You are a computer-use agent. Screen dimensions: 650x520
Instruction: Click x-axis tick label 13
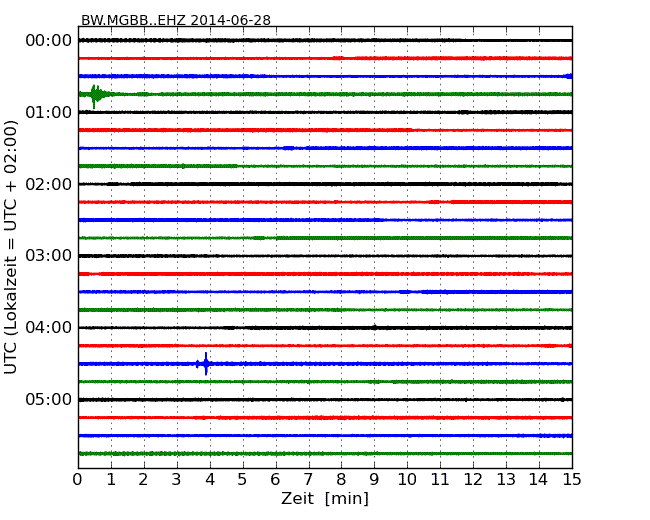(x=506, y=480)
